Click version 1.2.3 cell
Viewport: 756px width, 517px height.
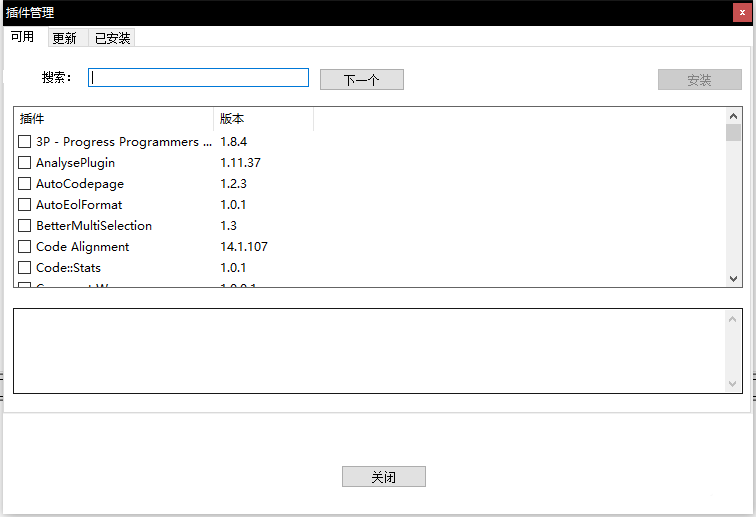233,184
